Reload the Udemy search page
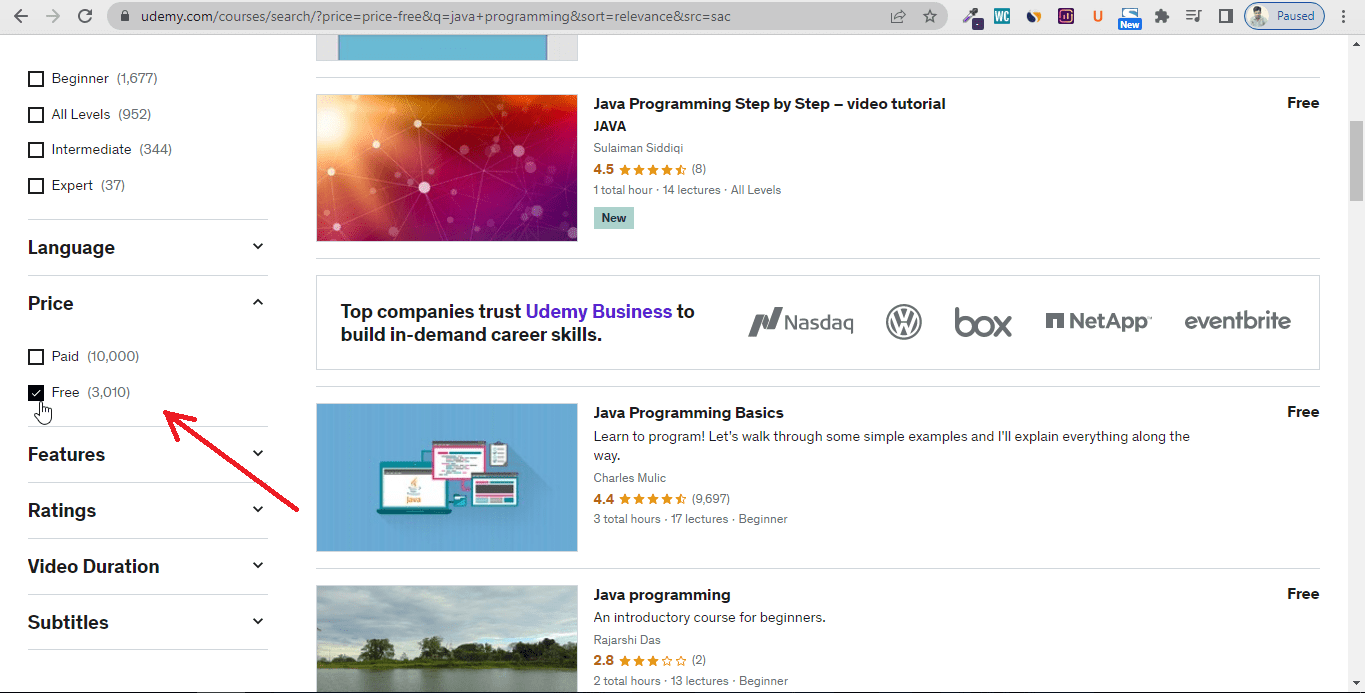Viewport: 1365px width, 693px height. coord(85,16)
